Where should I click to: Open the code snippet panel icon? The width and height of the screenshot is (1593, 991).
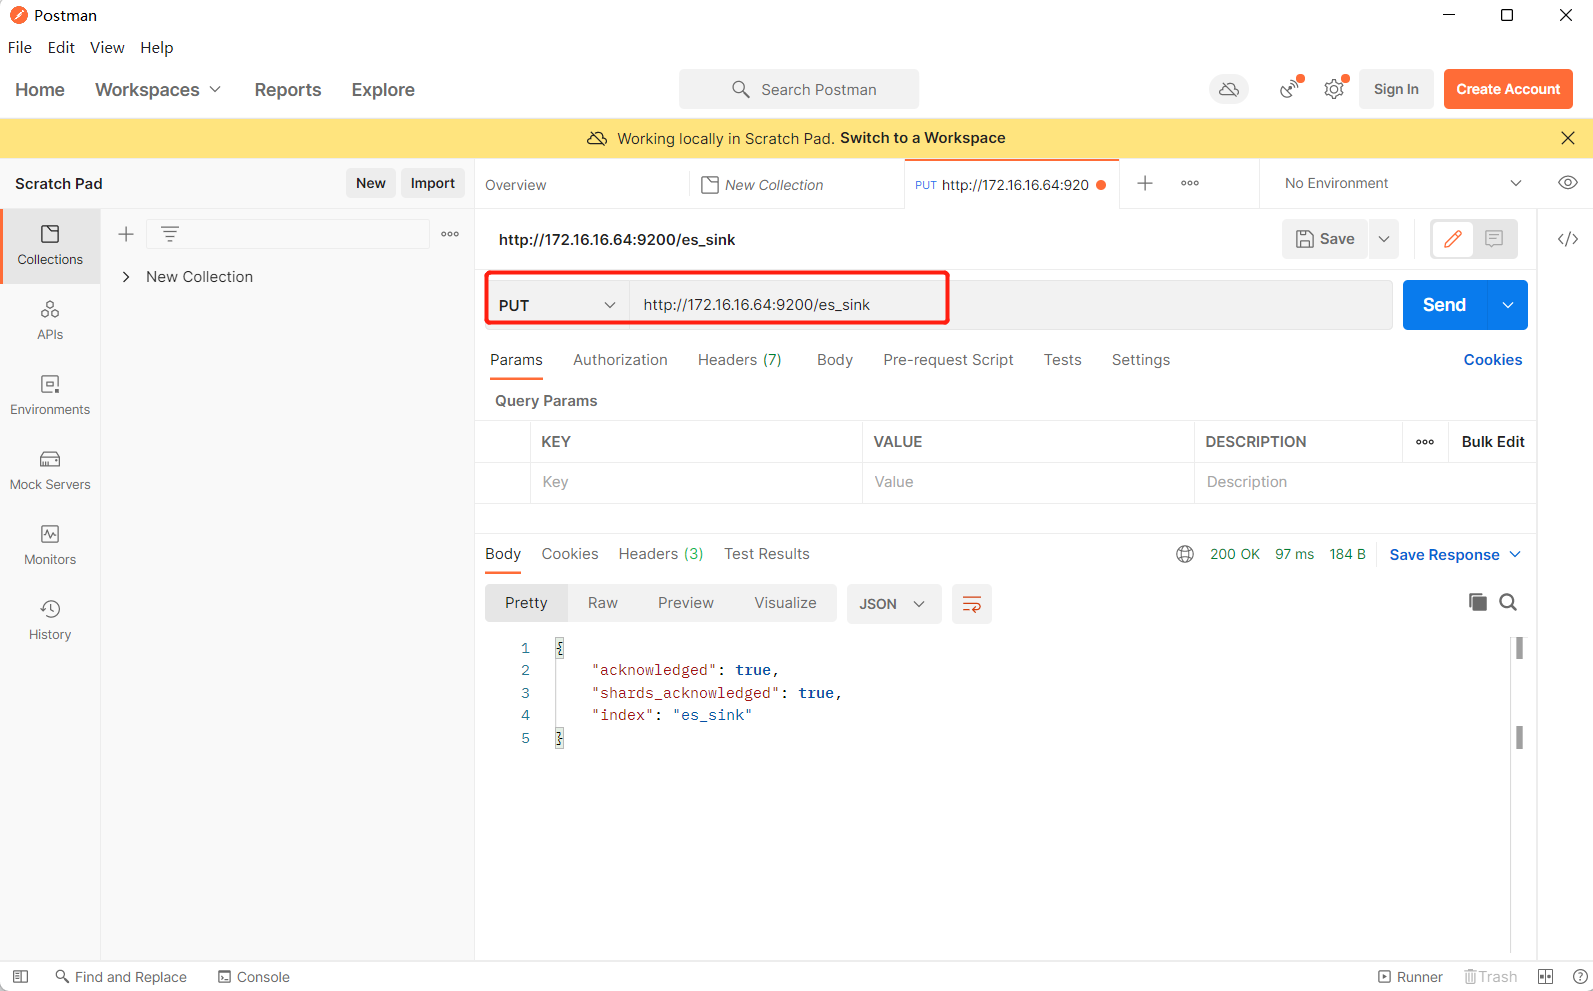point(1568,239)
